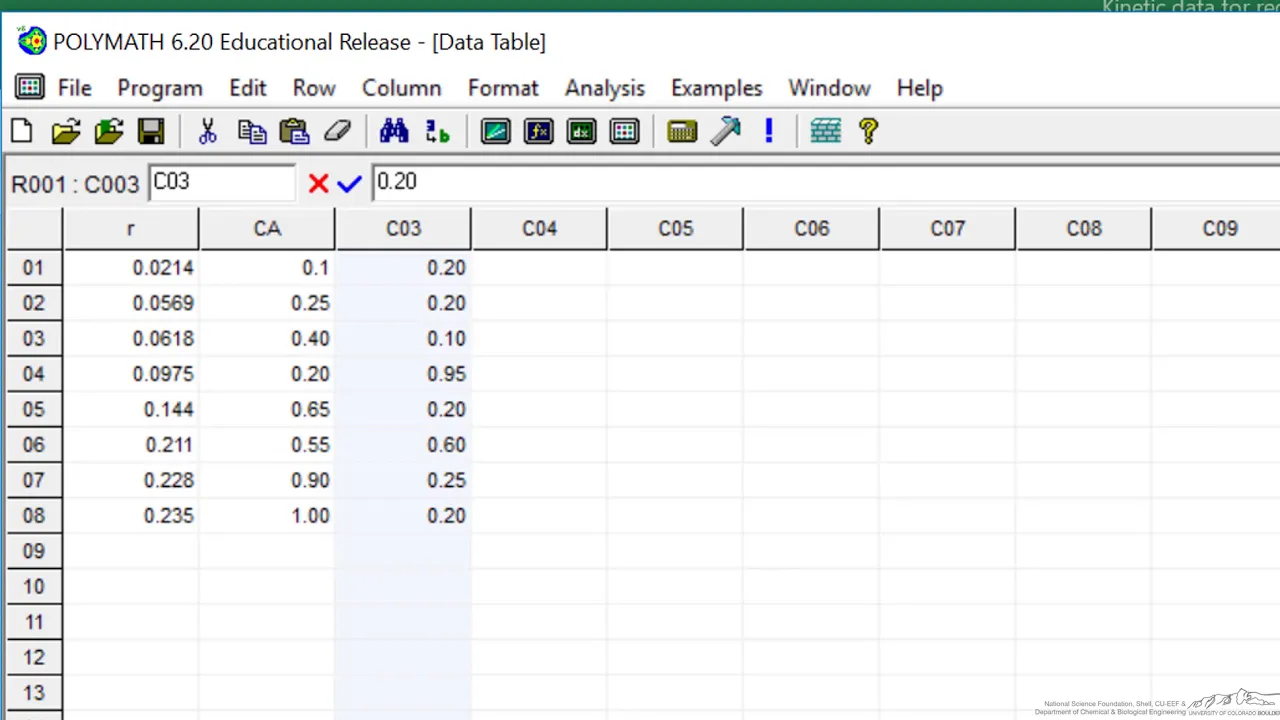The height and width of the screenshot is (720, 1280).
Task: Open the Program menu
Action: [x=160, y=88]
